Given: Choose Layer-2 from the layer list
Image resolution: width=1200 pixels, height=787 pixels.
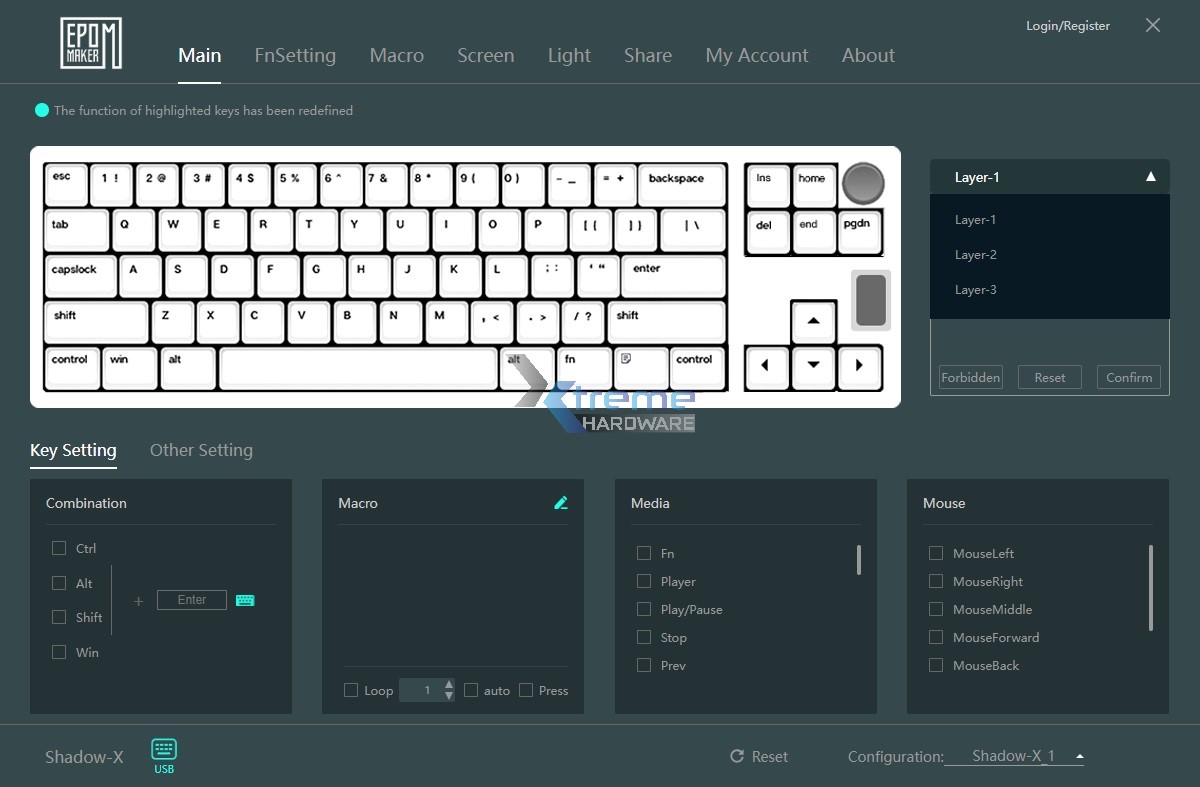Looking at the screenshot, I should [975, 255].
